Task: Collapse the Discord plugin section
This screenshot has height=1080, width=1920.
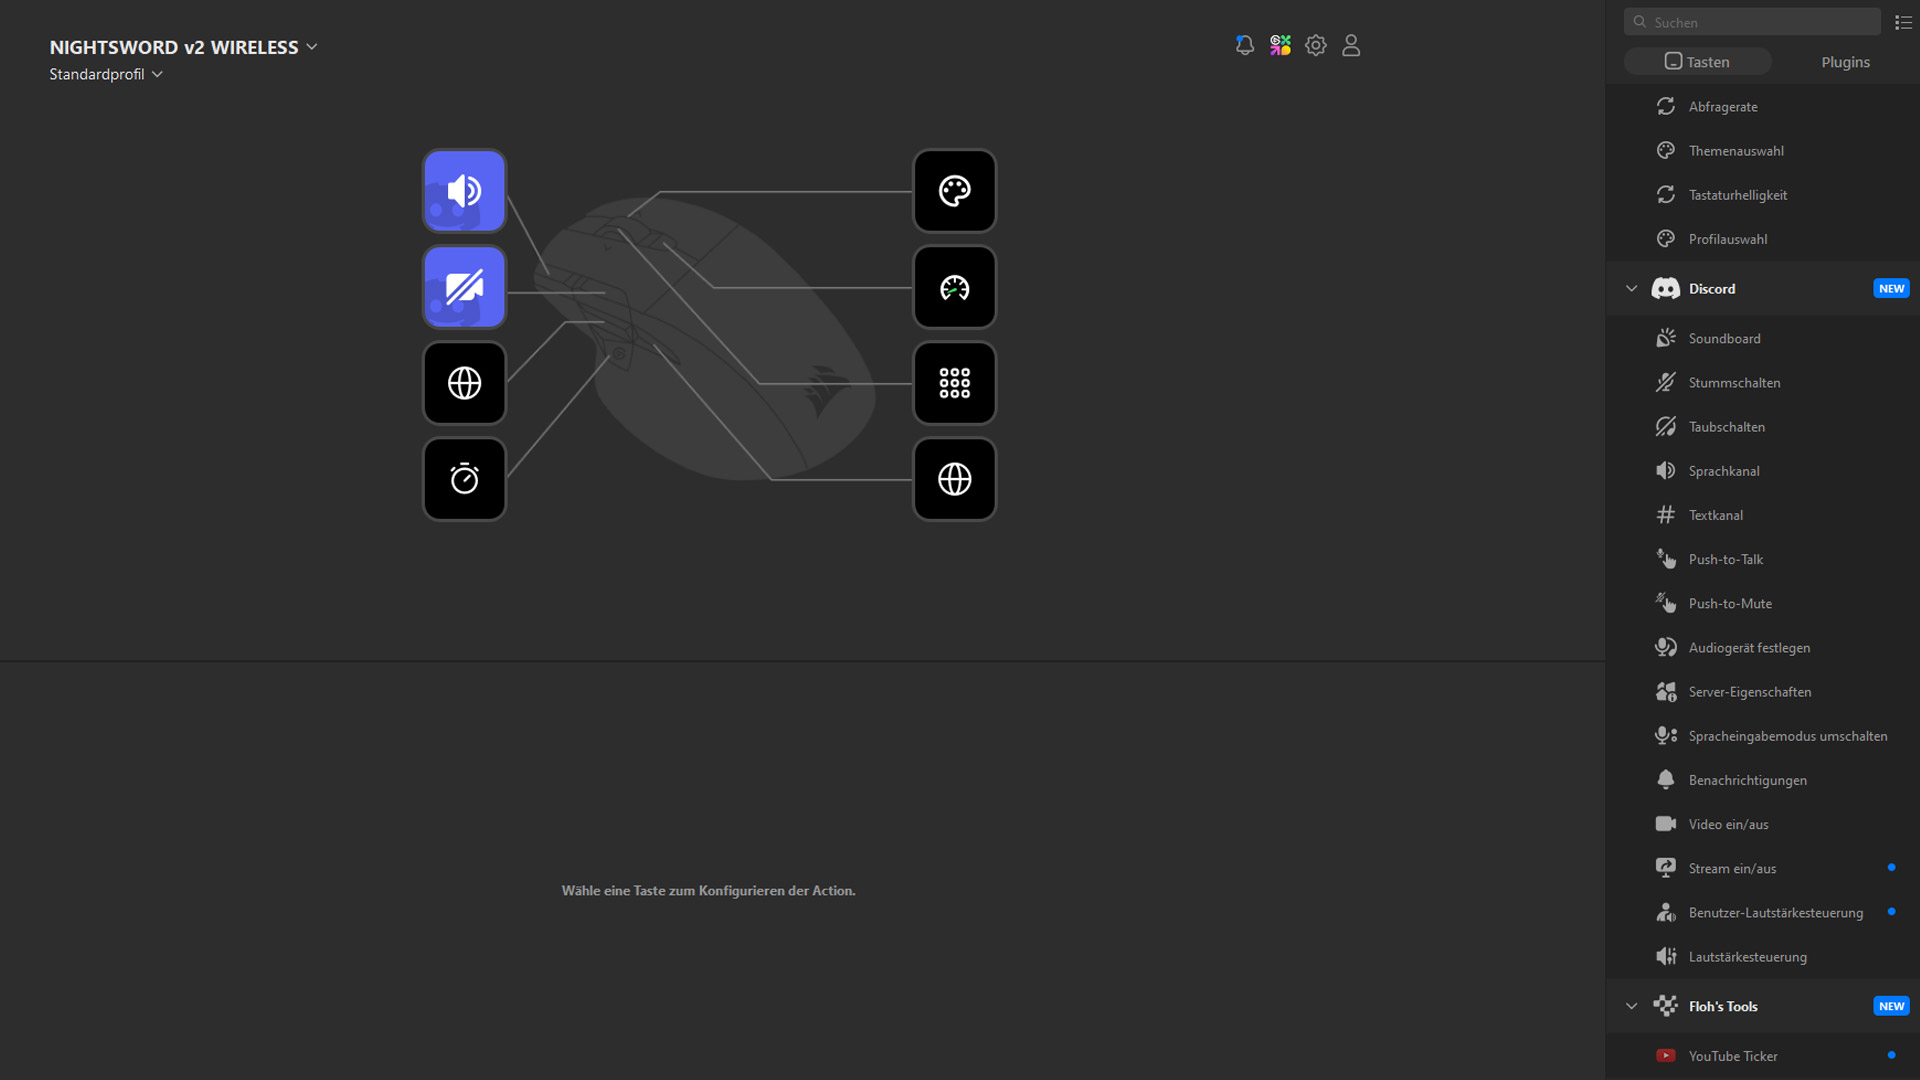Action: click(1631, 289)
